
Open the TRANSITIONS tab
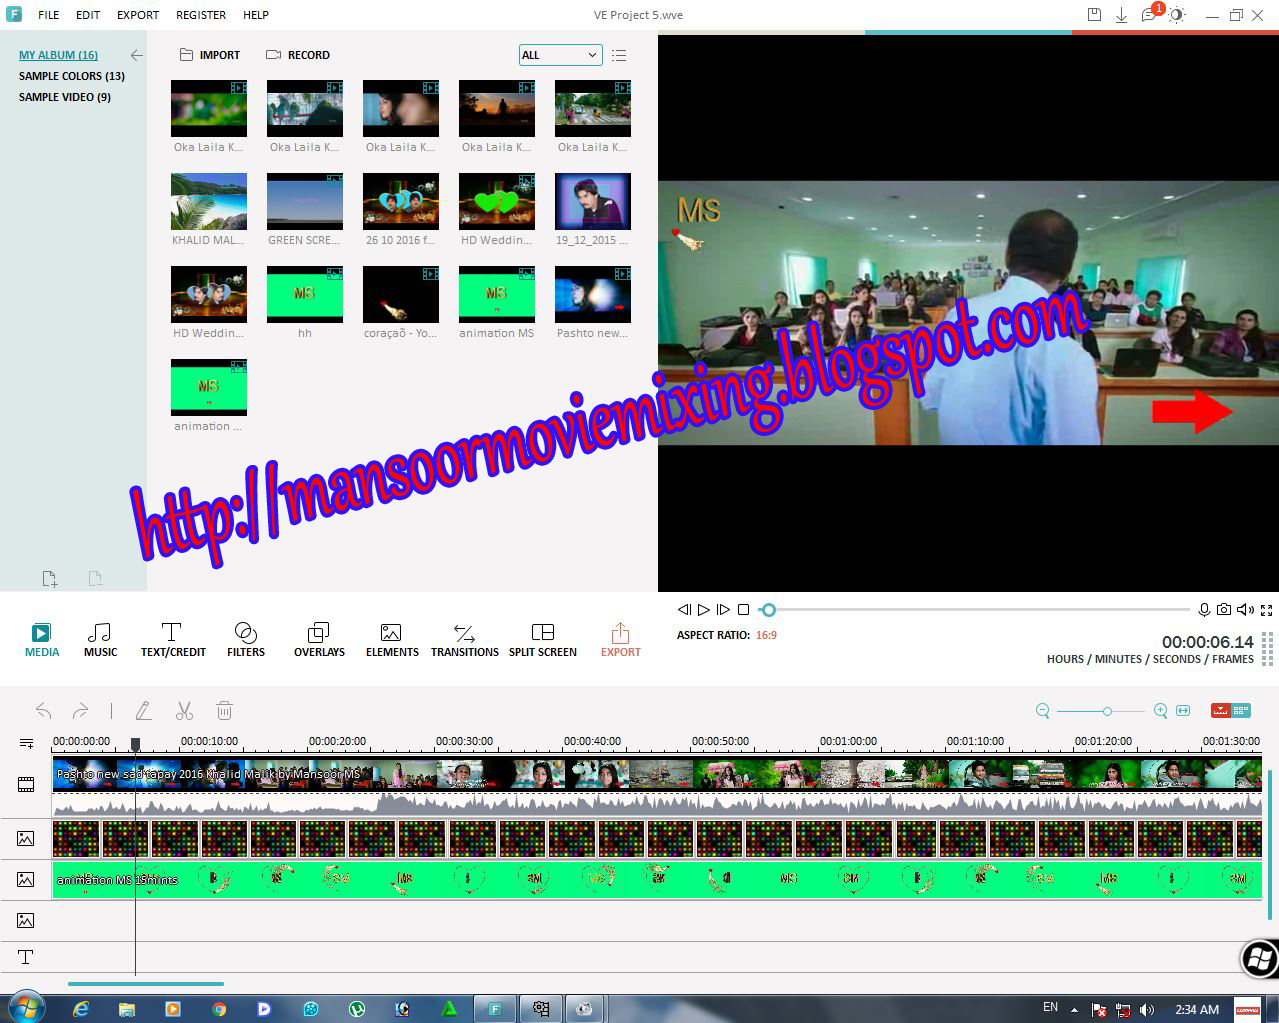coord(465,640)
